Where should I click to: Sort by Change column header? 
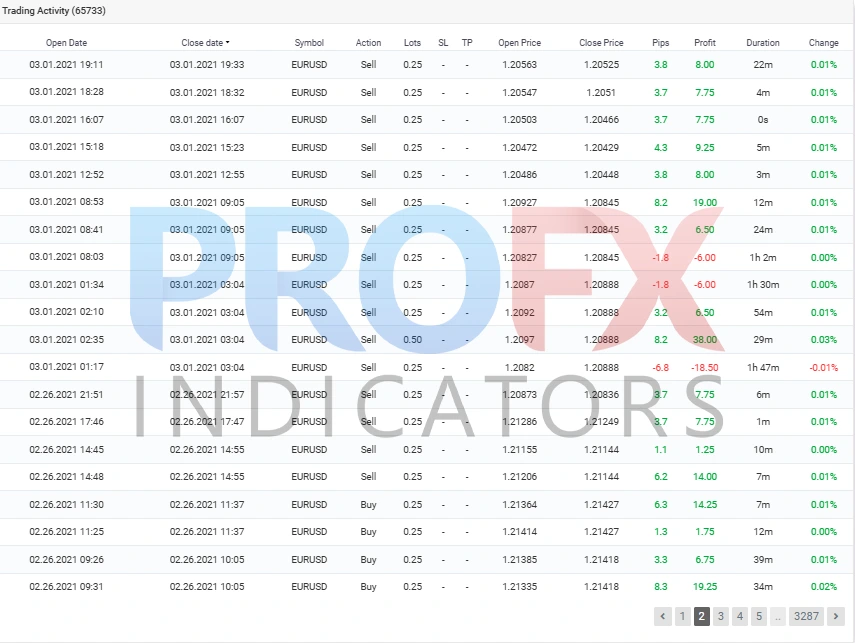(x=823, y=43)
